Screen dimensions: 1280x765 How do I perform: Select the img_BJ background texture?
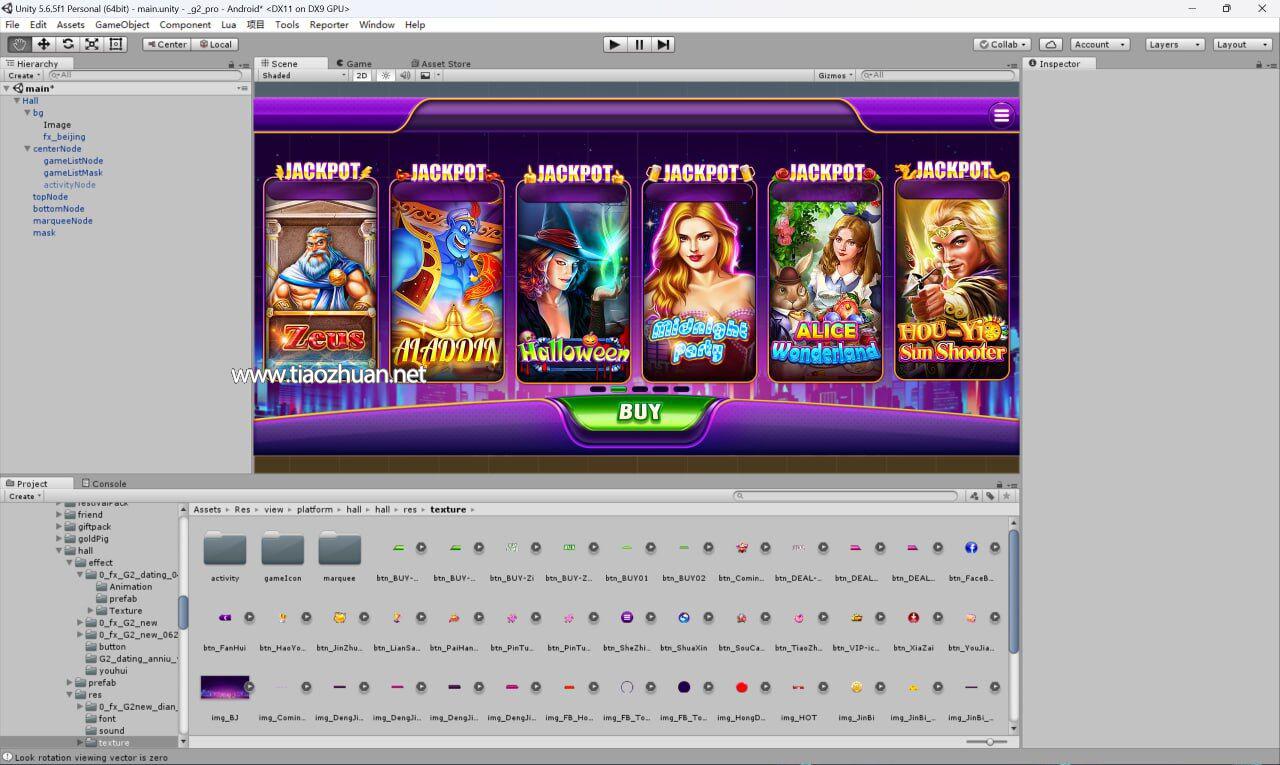click(225, 696)
